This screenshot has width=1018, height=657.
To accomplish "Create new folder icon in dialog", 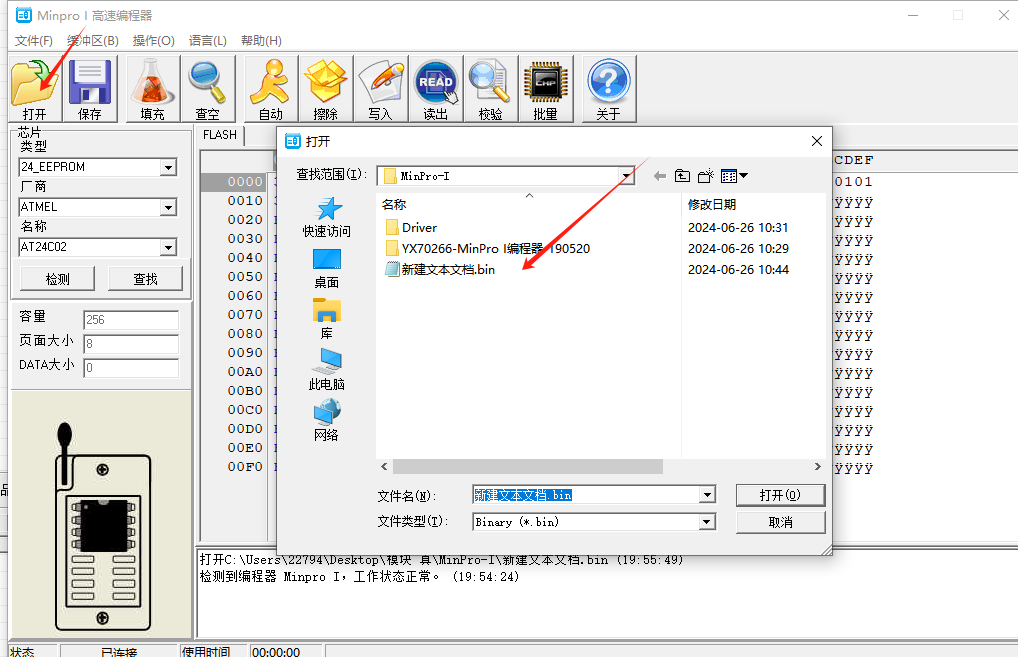I will (706, 176).
